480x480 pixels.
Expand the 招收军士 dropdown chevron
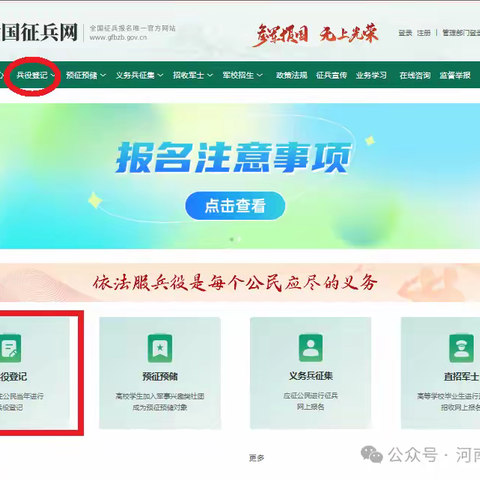point(210,75)
